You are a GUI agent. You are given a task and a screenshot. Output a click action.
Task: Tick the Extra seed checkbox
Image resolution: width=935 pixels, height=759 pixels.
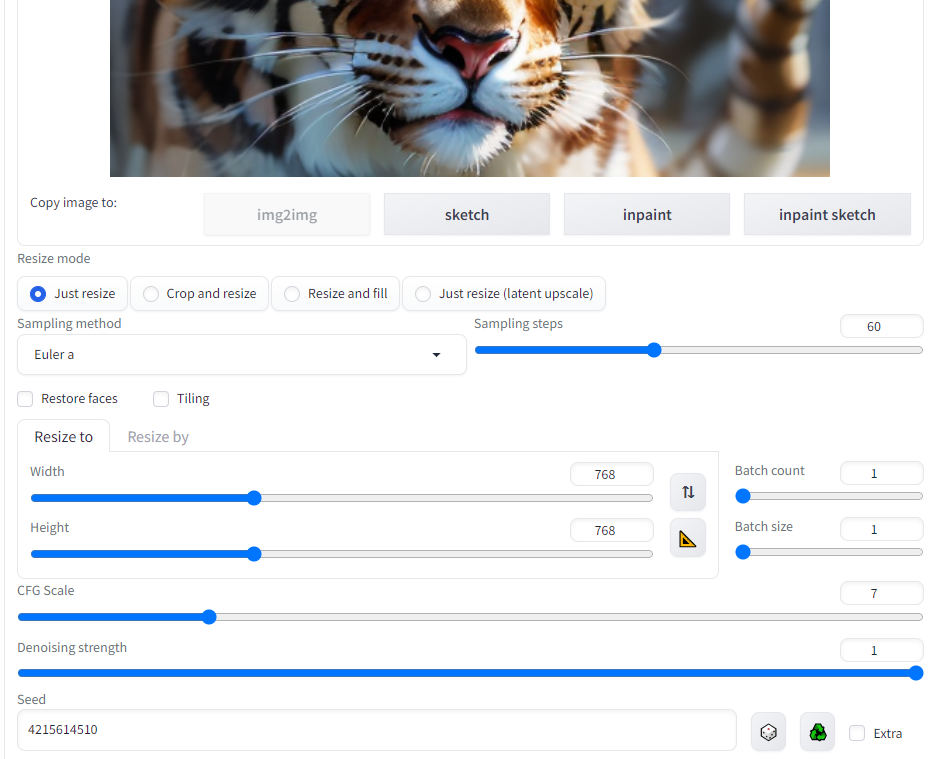coord(857,733)
